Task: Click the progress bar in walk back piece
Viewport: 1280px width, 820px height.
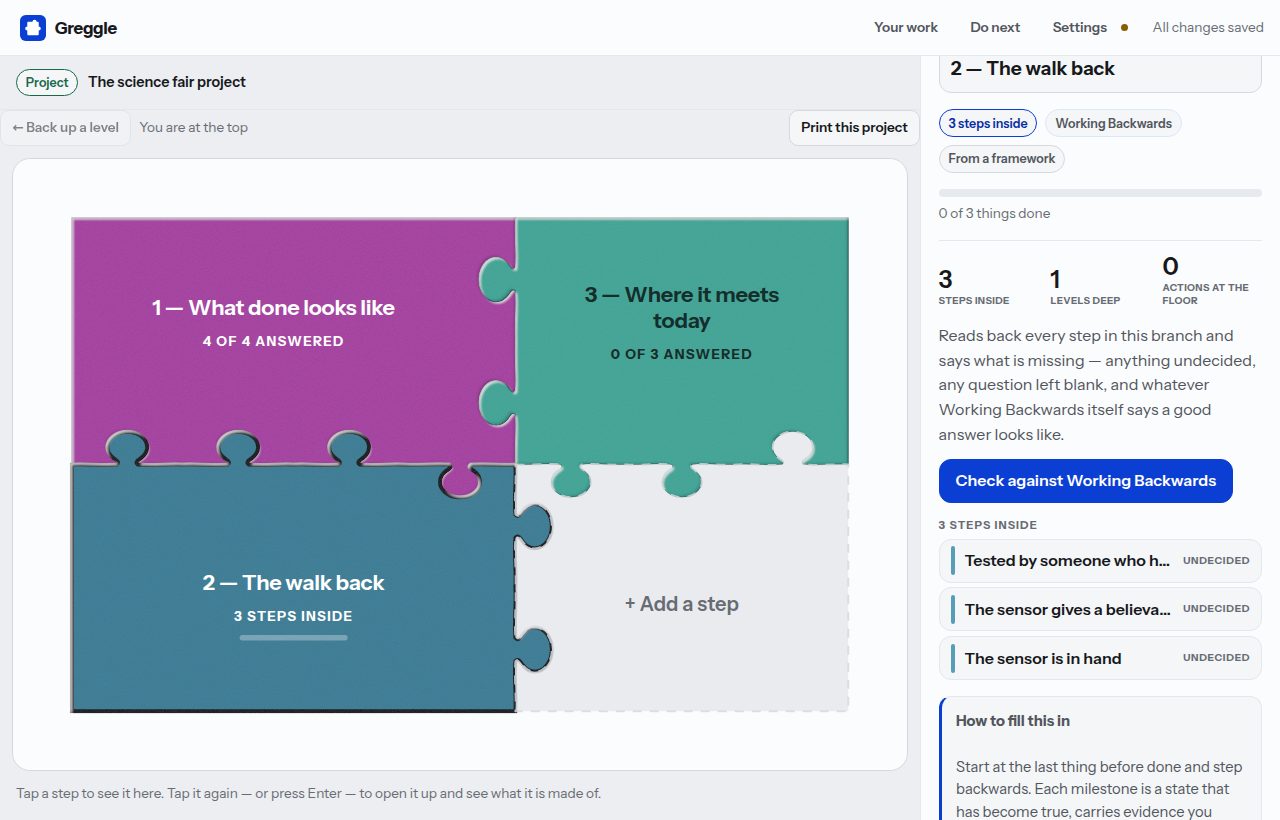Action: 293,638
